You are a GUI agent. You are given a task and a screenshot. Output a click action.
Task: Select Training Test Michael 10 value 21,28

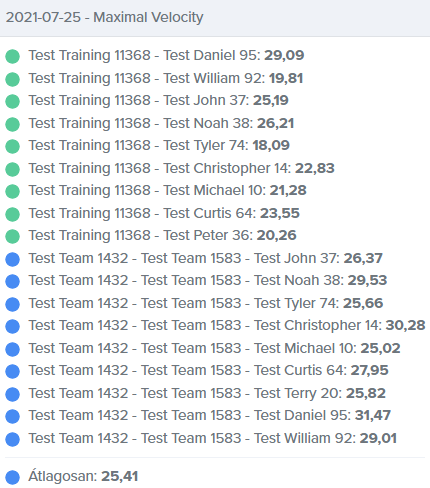(288, 190)
